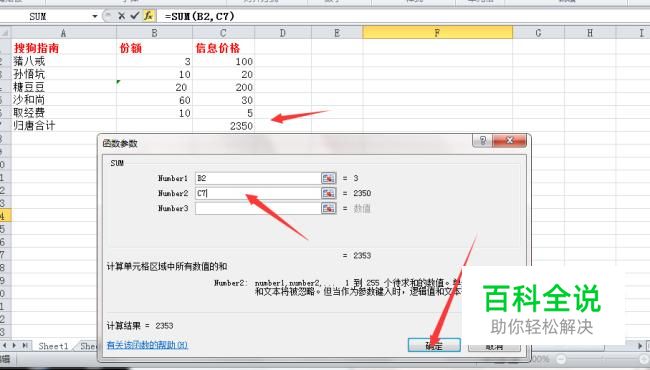The height and width of the screenshot is (370, 650).
Task: Click cell with value 100
Action: click(x=223, y=61)
